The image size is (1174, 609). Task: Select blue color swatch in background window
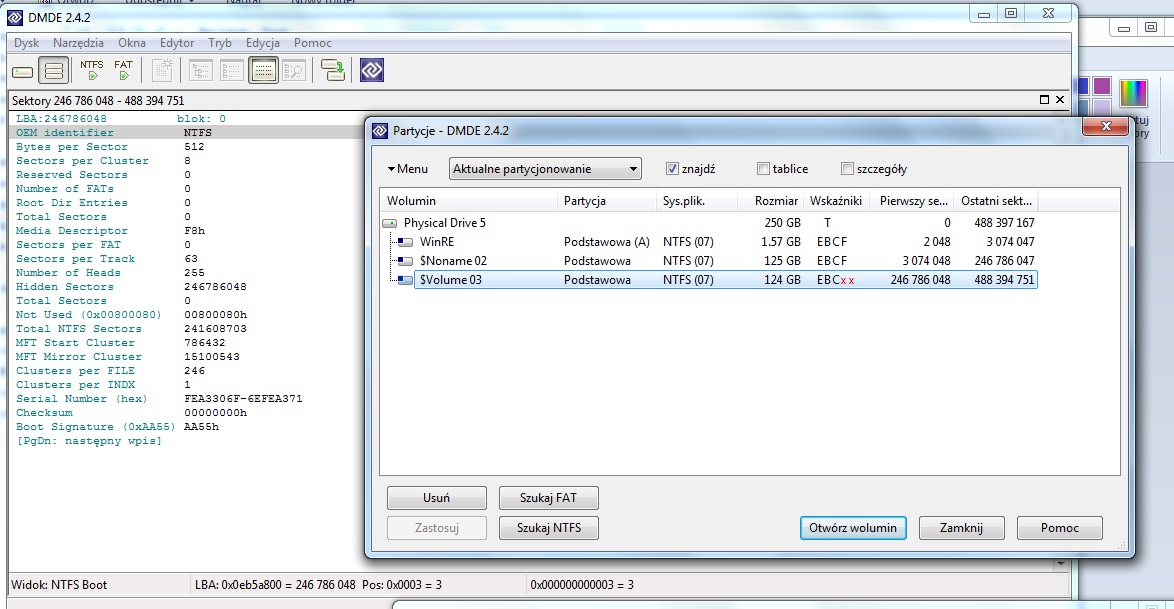pos(1083,86)
